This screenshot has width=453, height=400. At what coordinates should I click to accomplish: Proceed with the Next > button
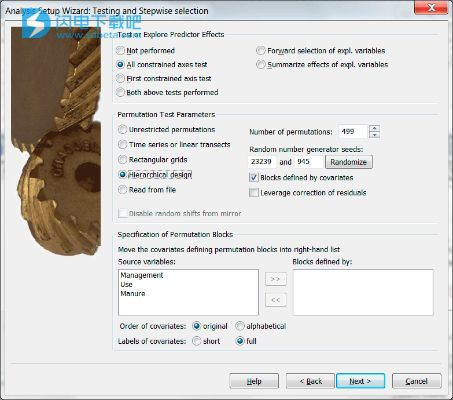(360, 381)
